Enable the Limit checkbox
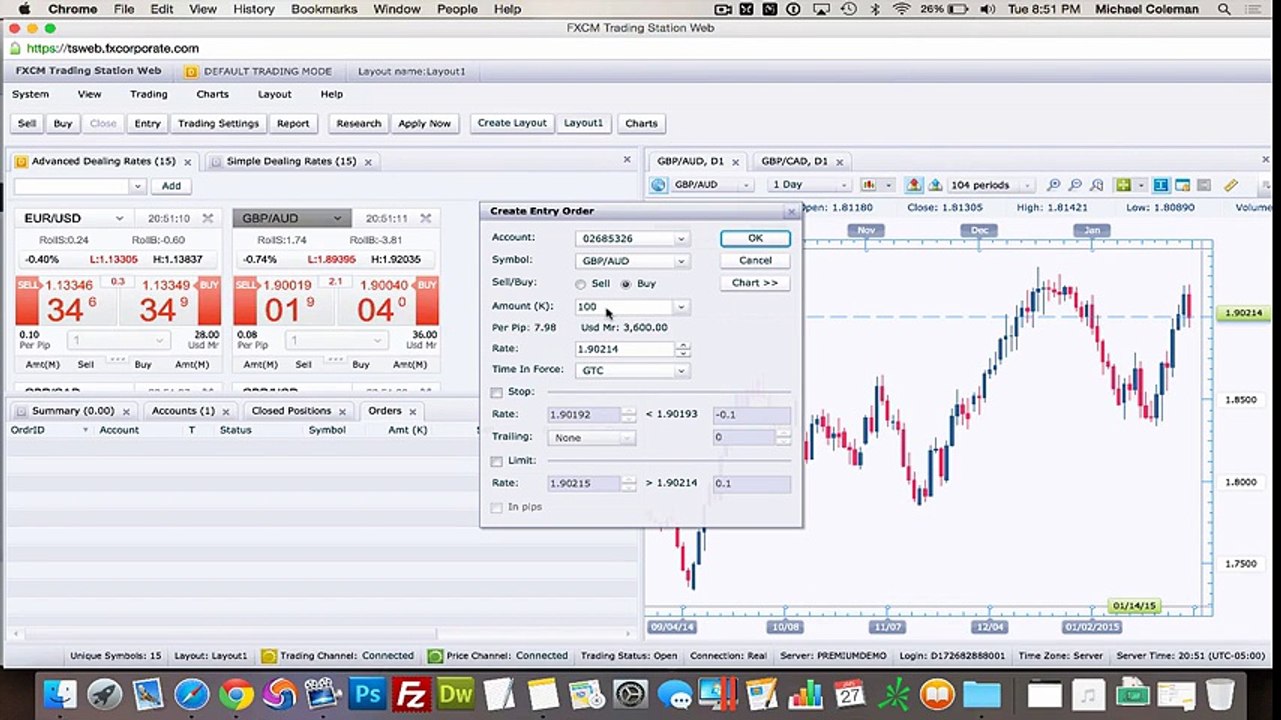Viewport: 1281px width, 720px height. coord(497,461)
